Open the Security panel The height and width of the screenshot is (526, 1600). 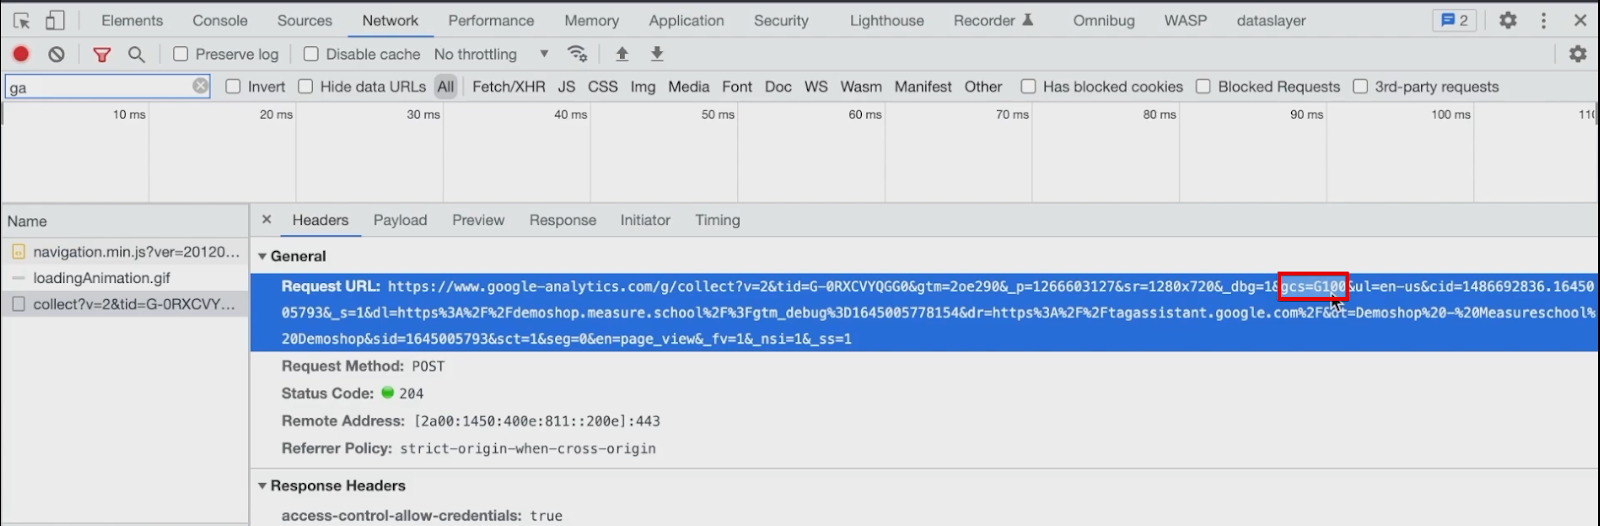coord(781,20)
